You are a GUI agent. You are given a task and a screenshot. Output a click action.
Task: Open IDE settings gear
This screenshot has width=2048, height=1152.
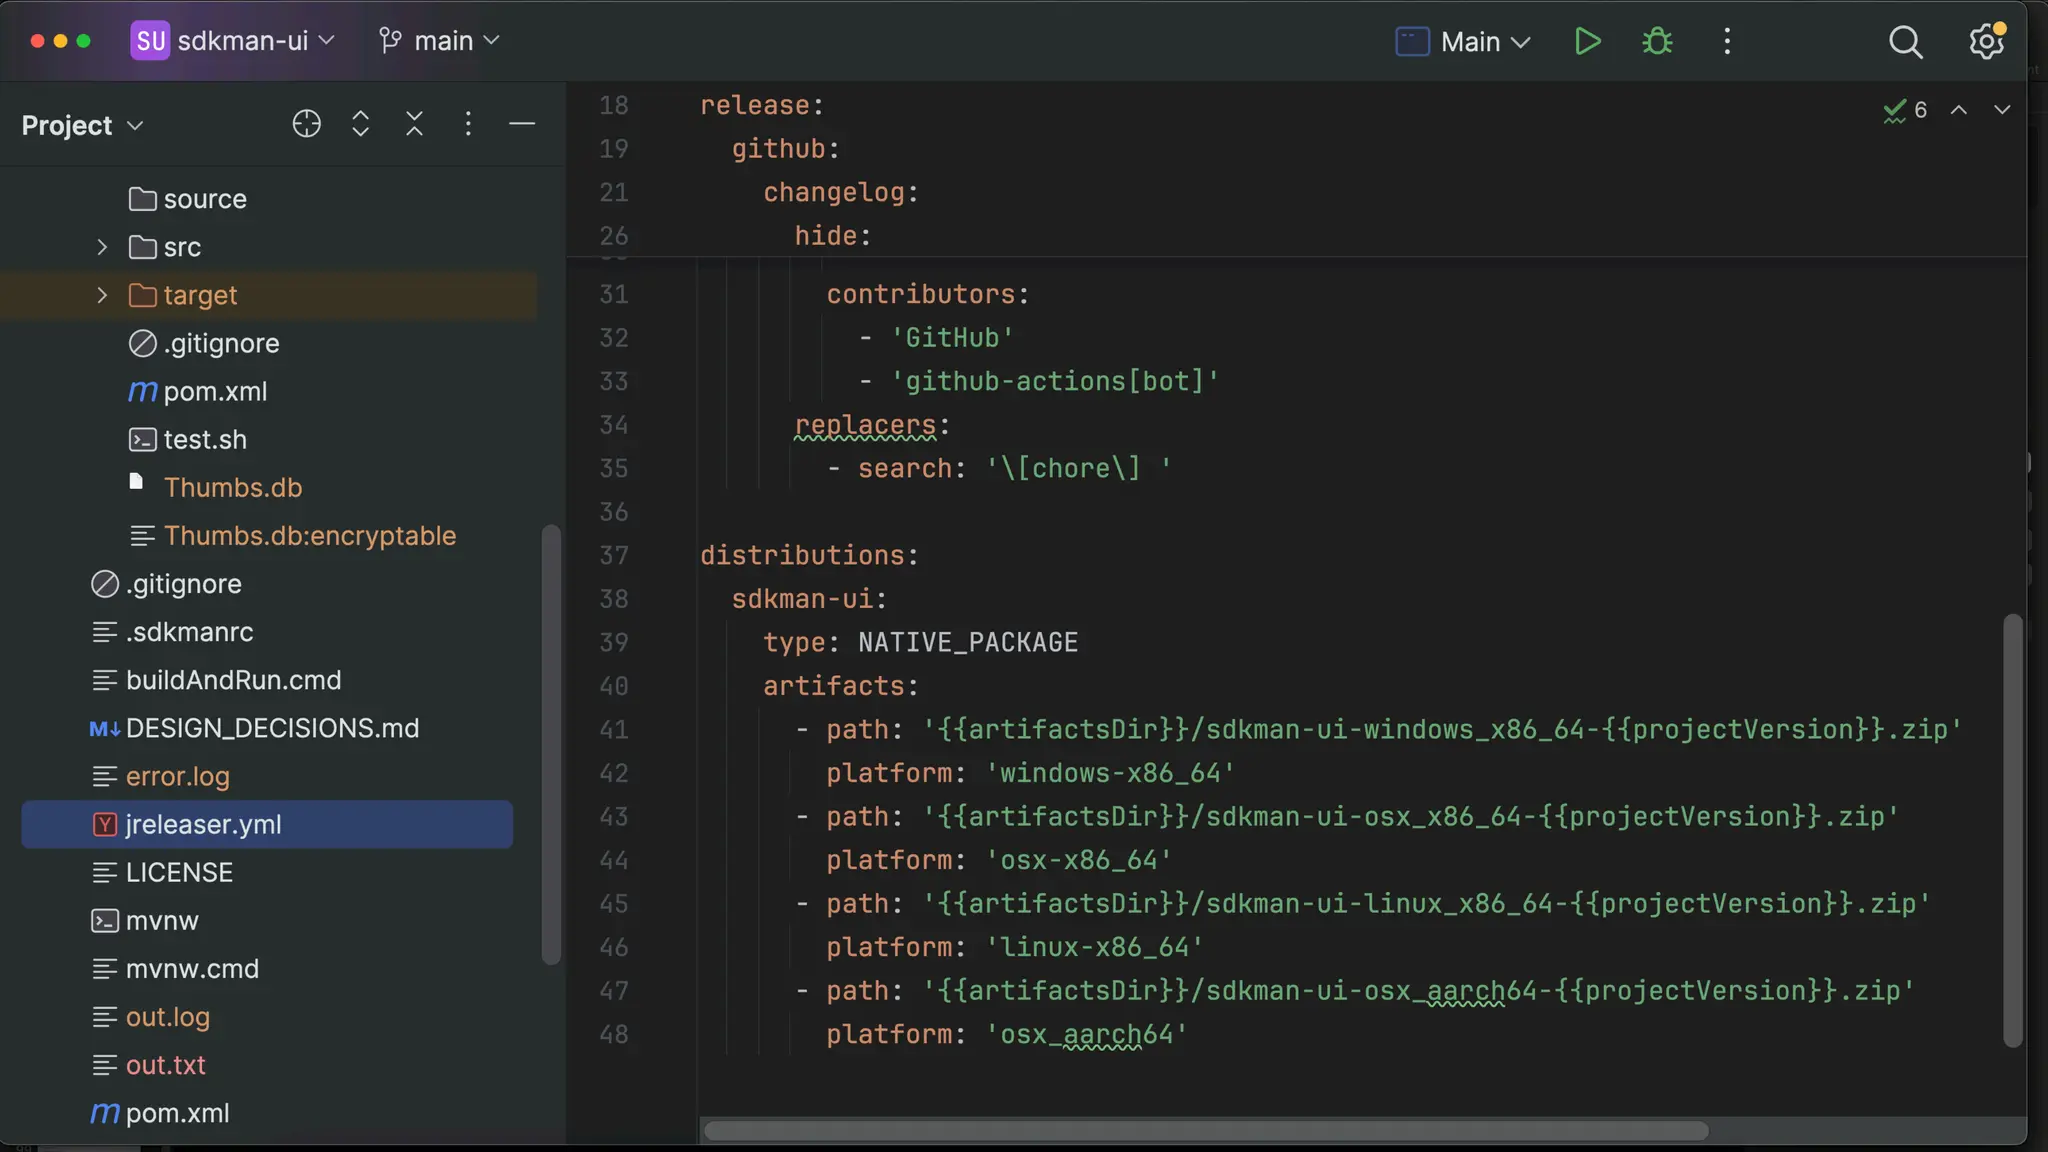tap(1986, 41)
